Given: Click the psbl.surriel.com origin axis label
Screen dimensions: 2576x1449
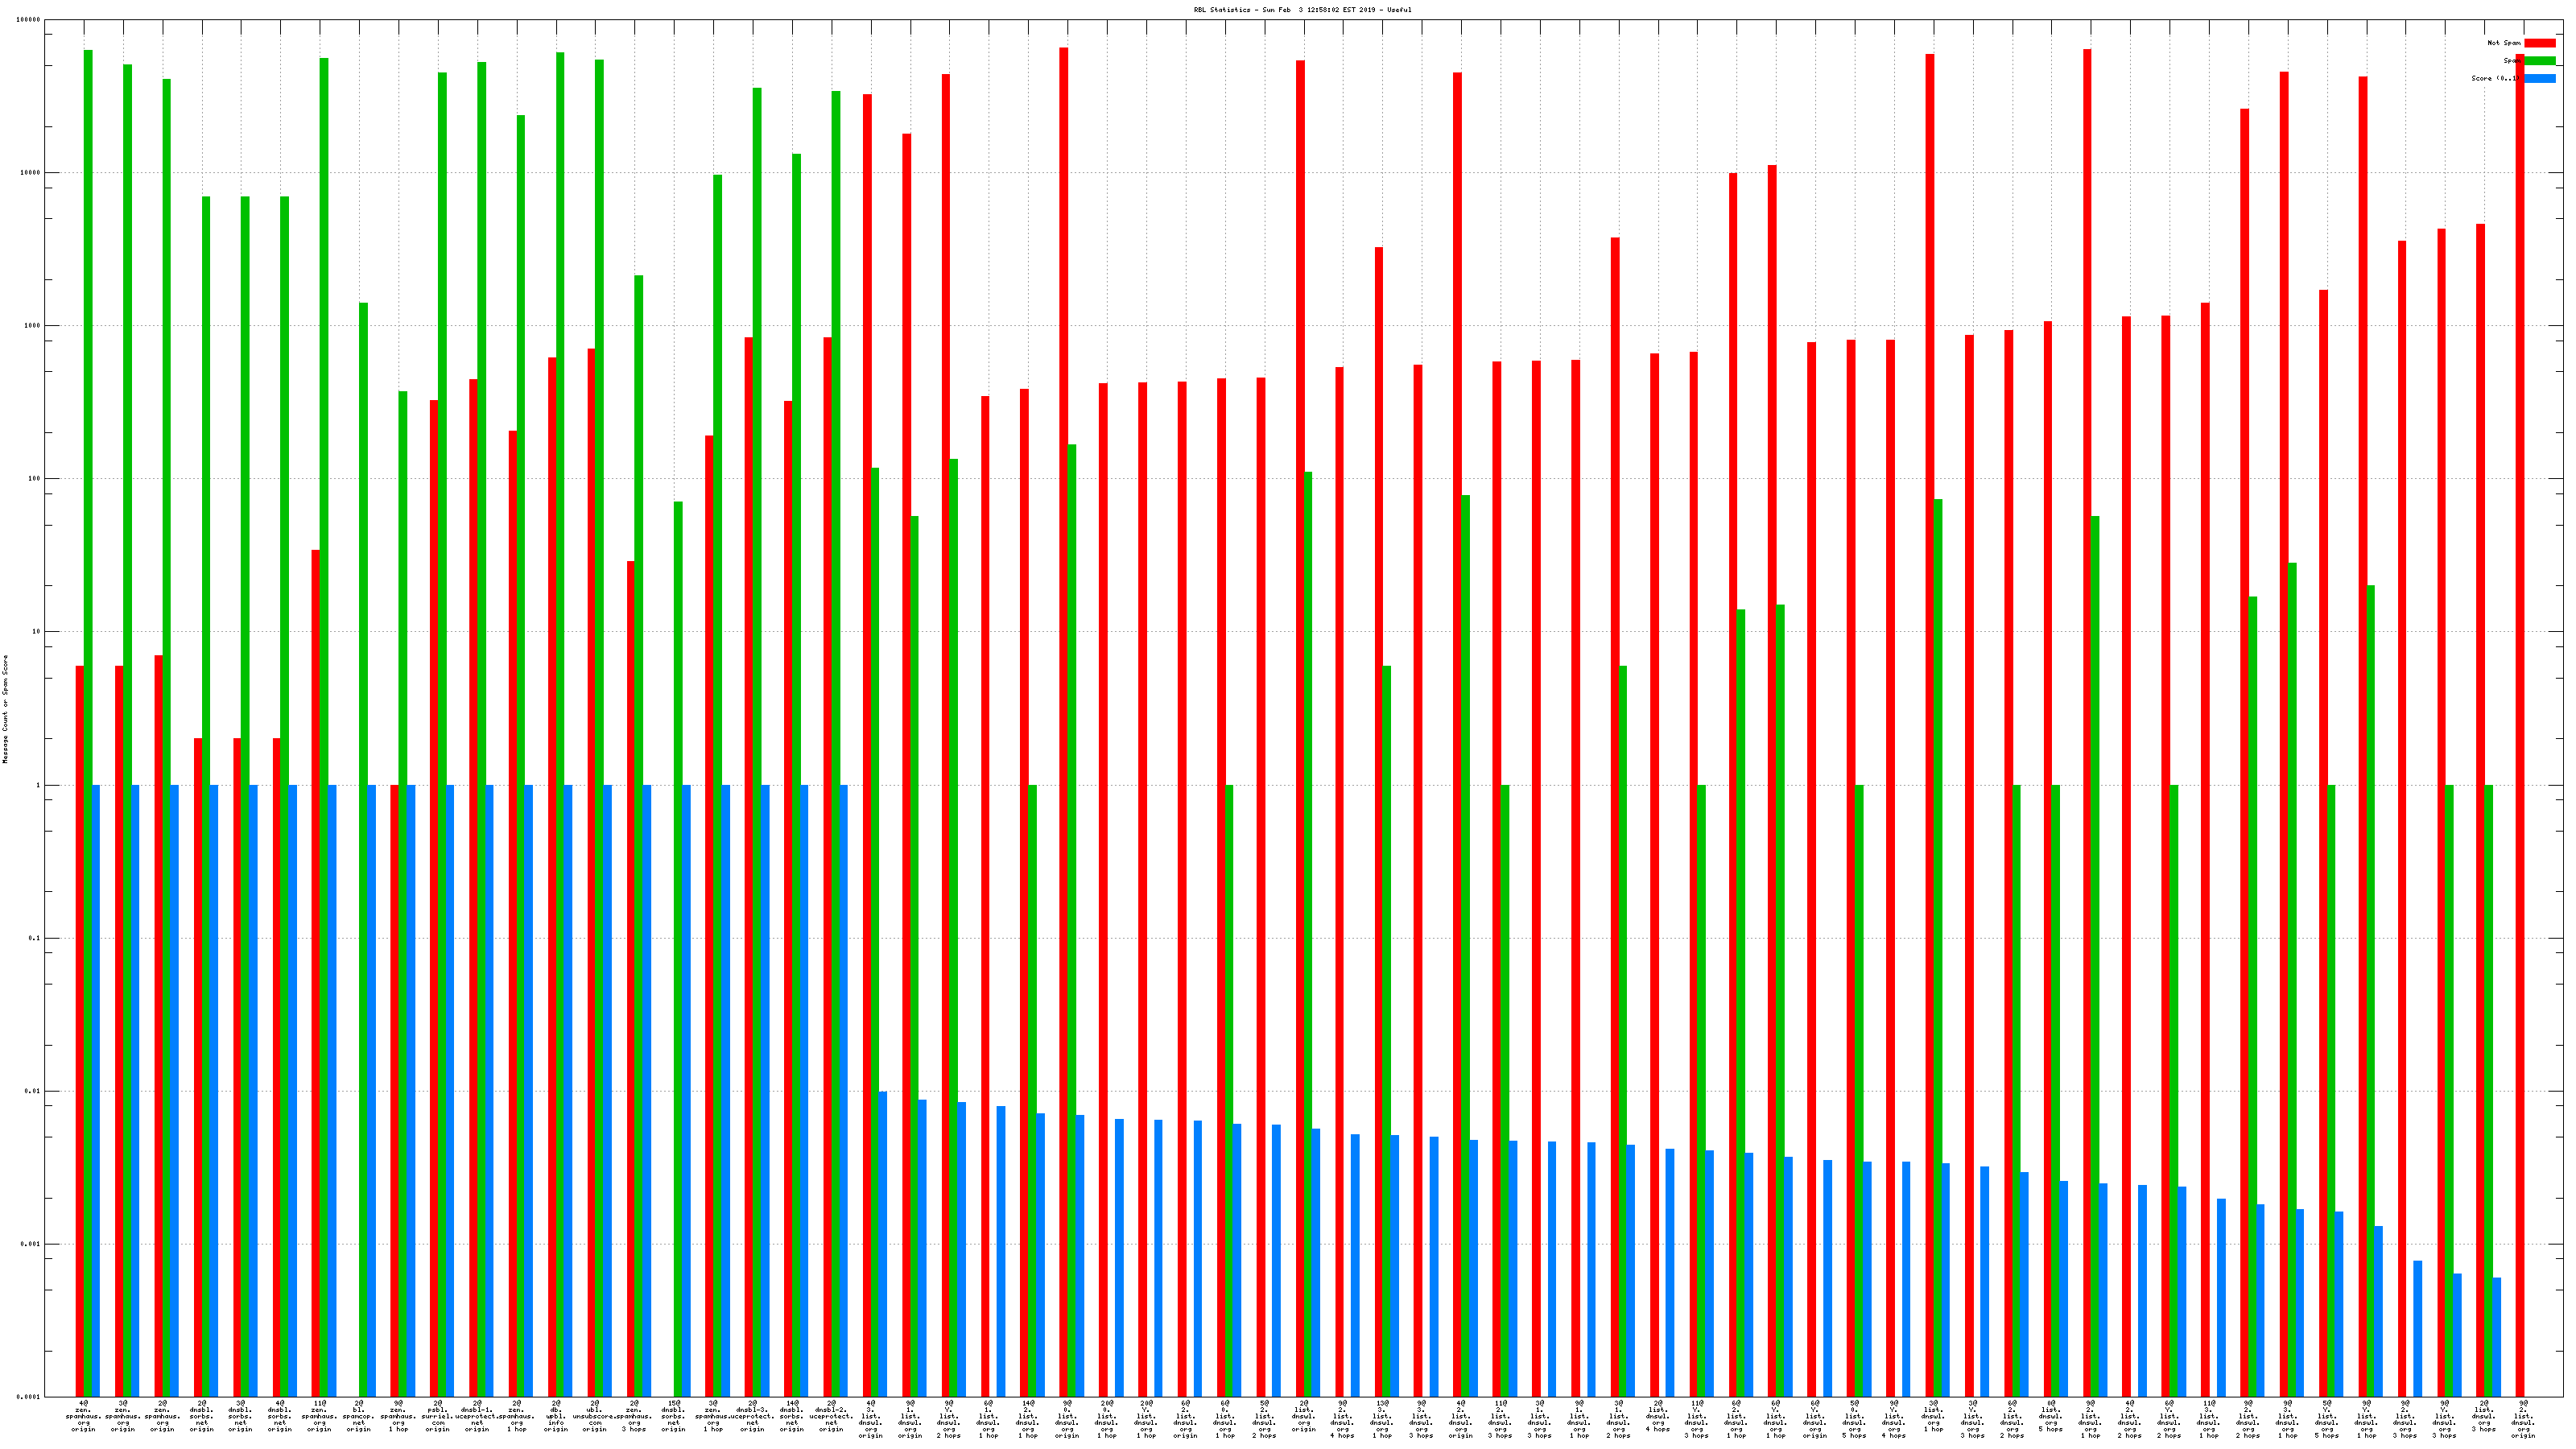Looking at the screenshot, I should tap(438, 1417).
